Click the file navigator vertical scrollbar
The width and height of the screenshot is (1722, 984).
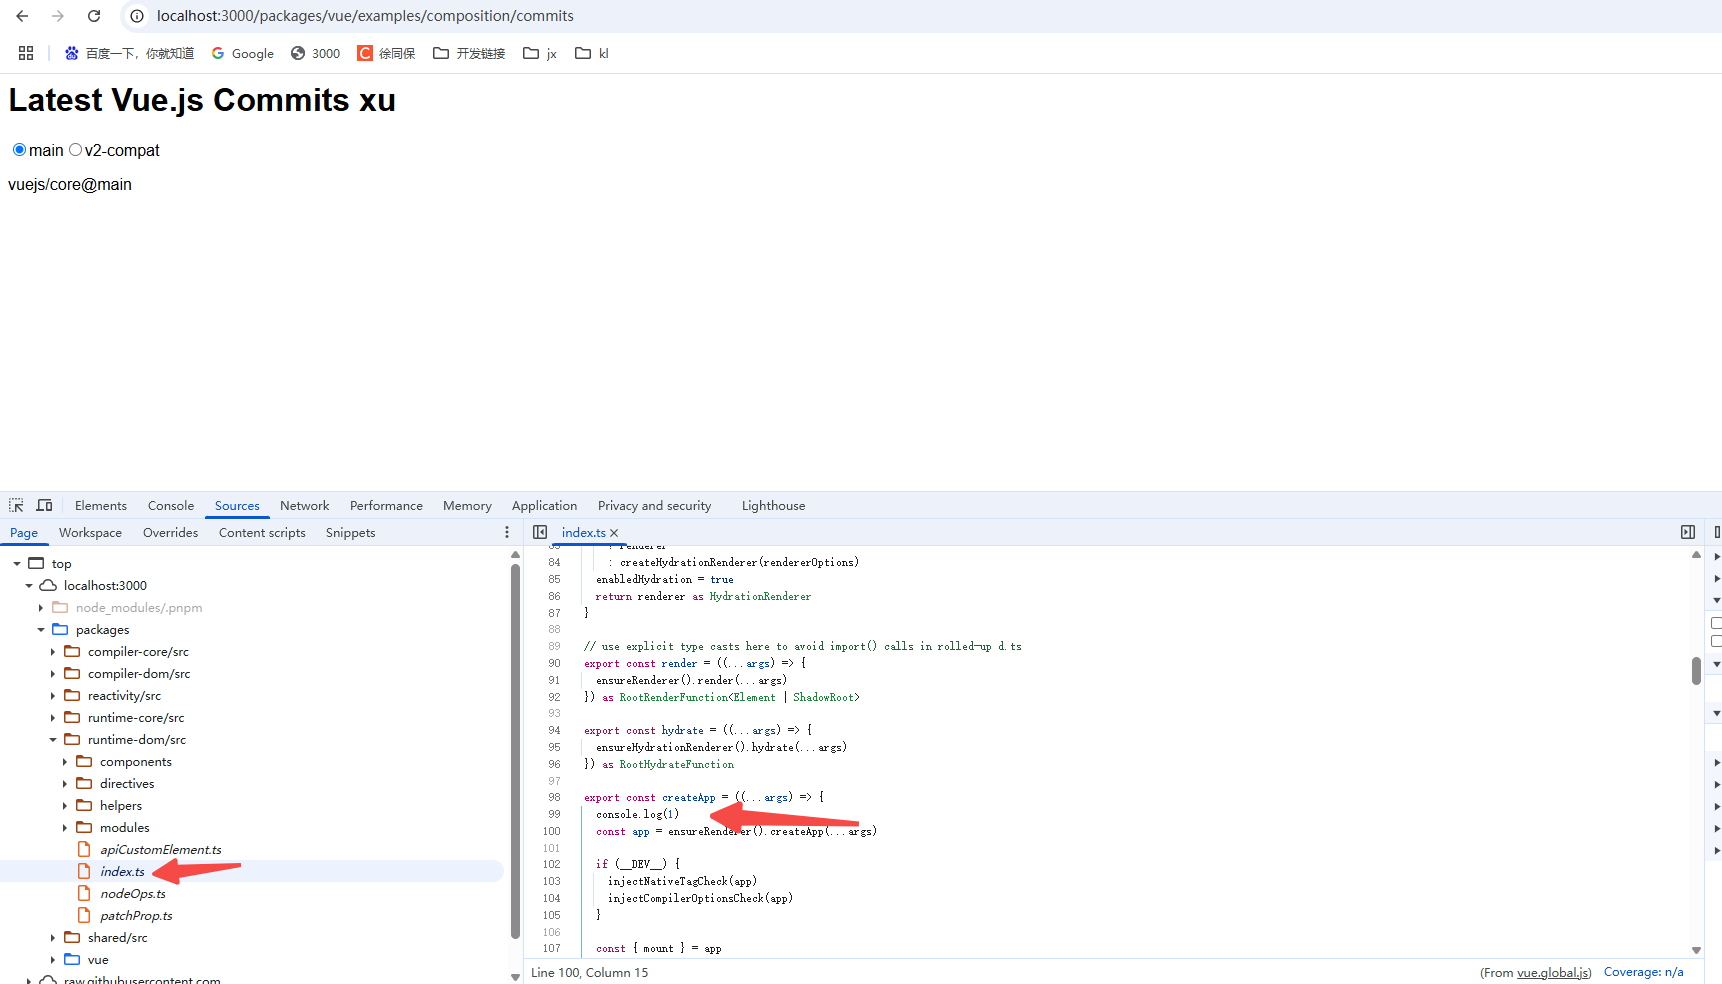coord(515,751)
